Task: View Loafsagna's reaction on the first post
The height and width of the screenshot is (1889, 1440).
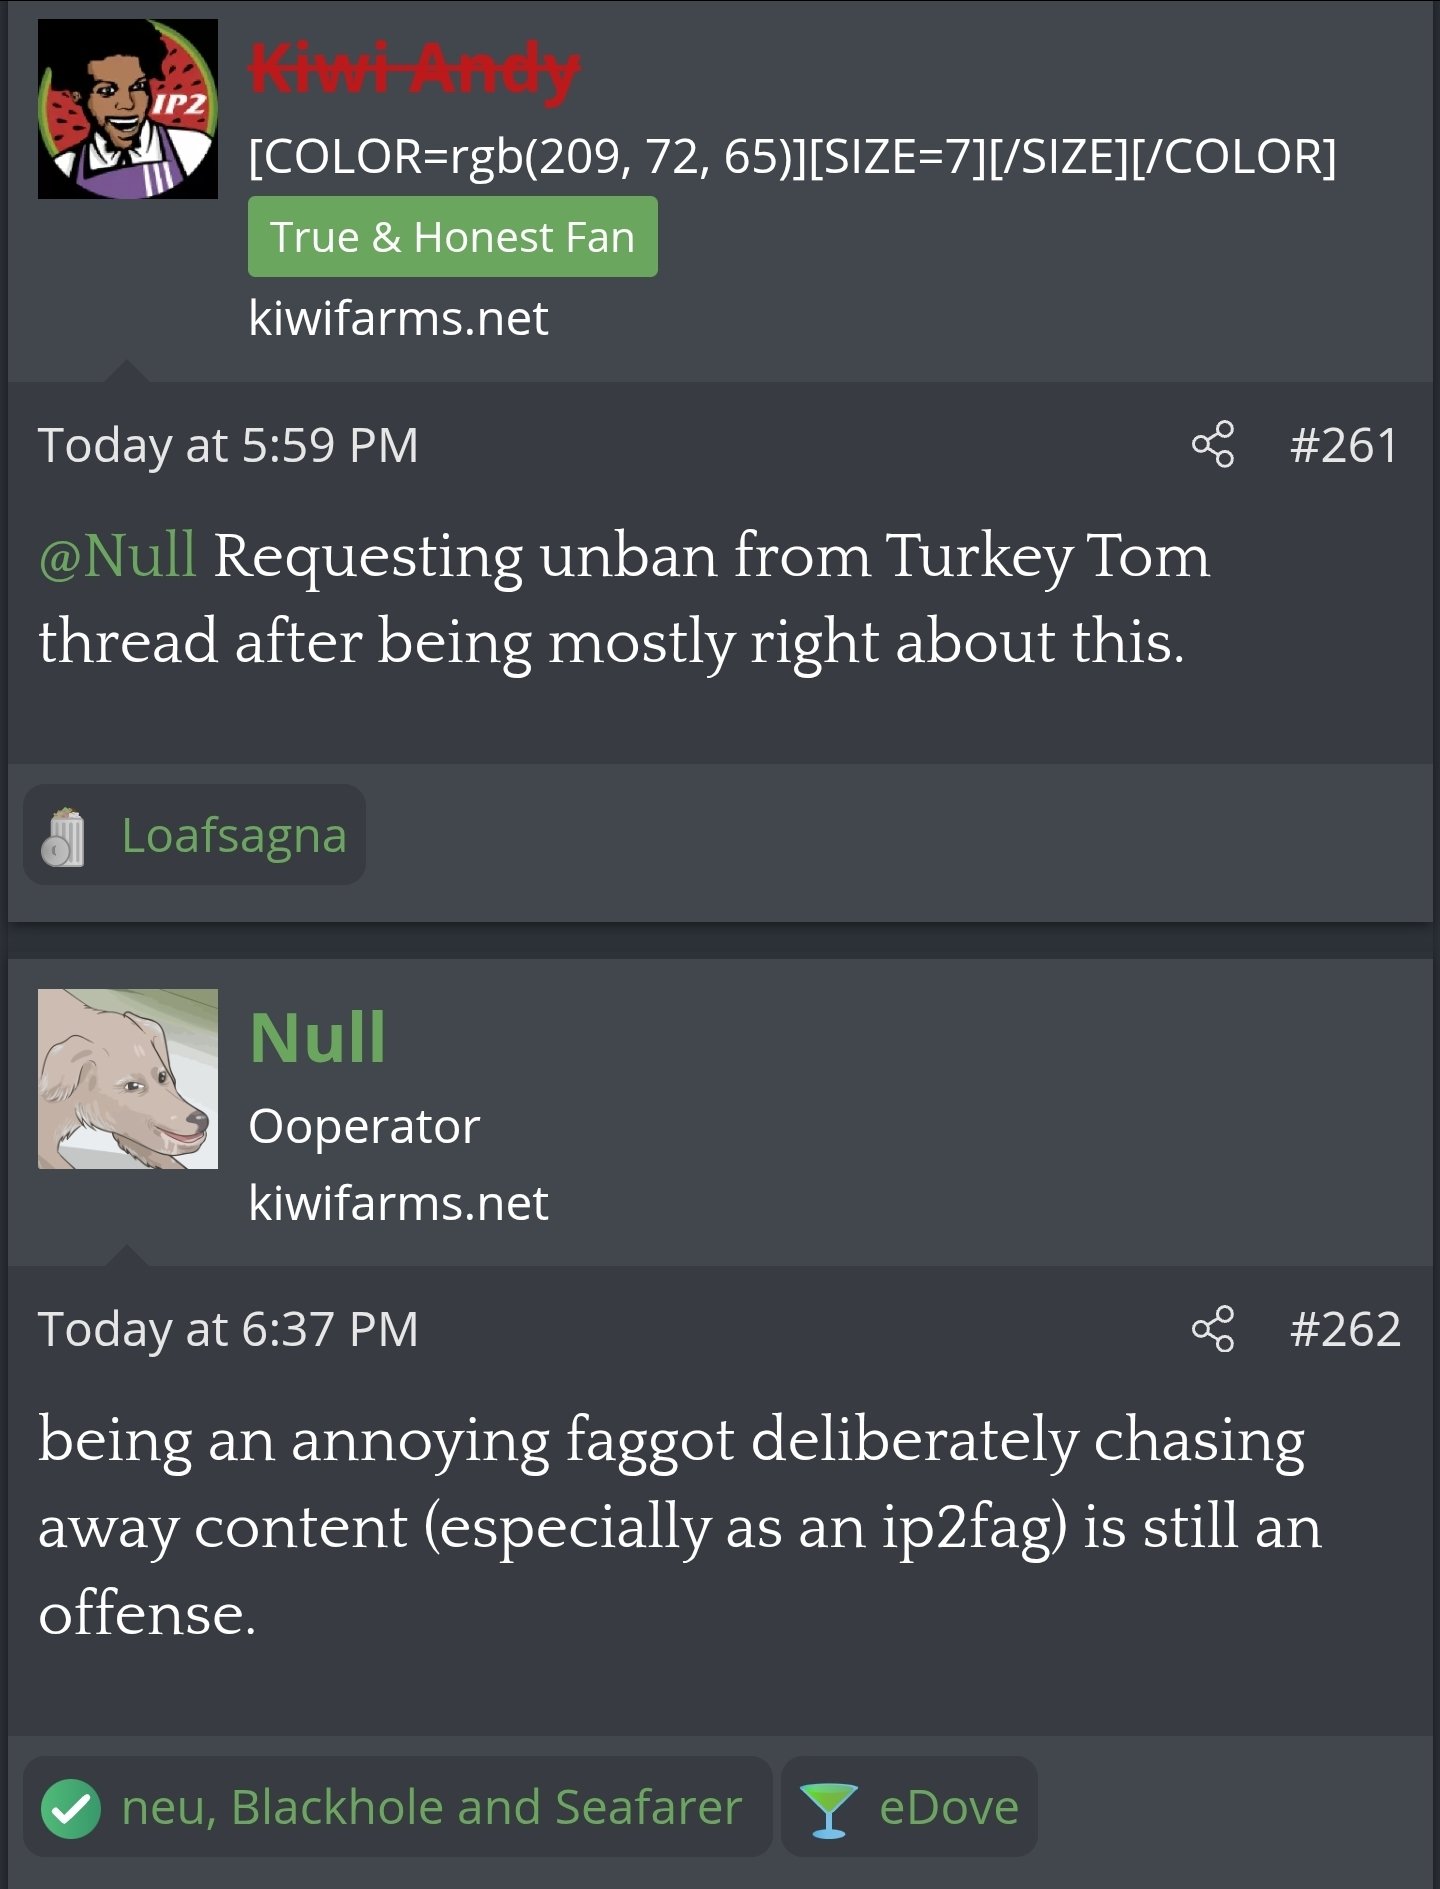Action: (x=233, y=836)
